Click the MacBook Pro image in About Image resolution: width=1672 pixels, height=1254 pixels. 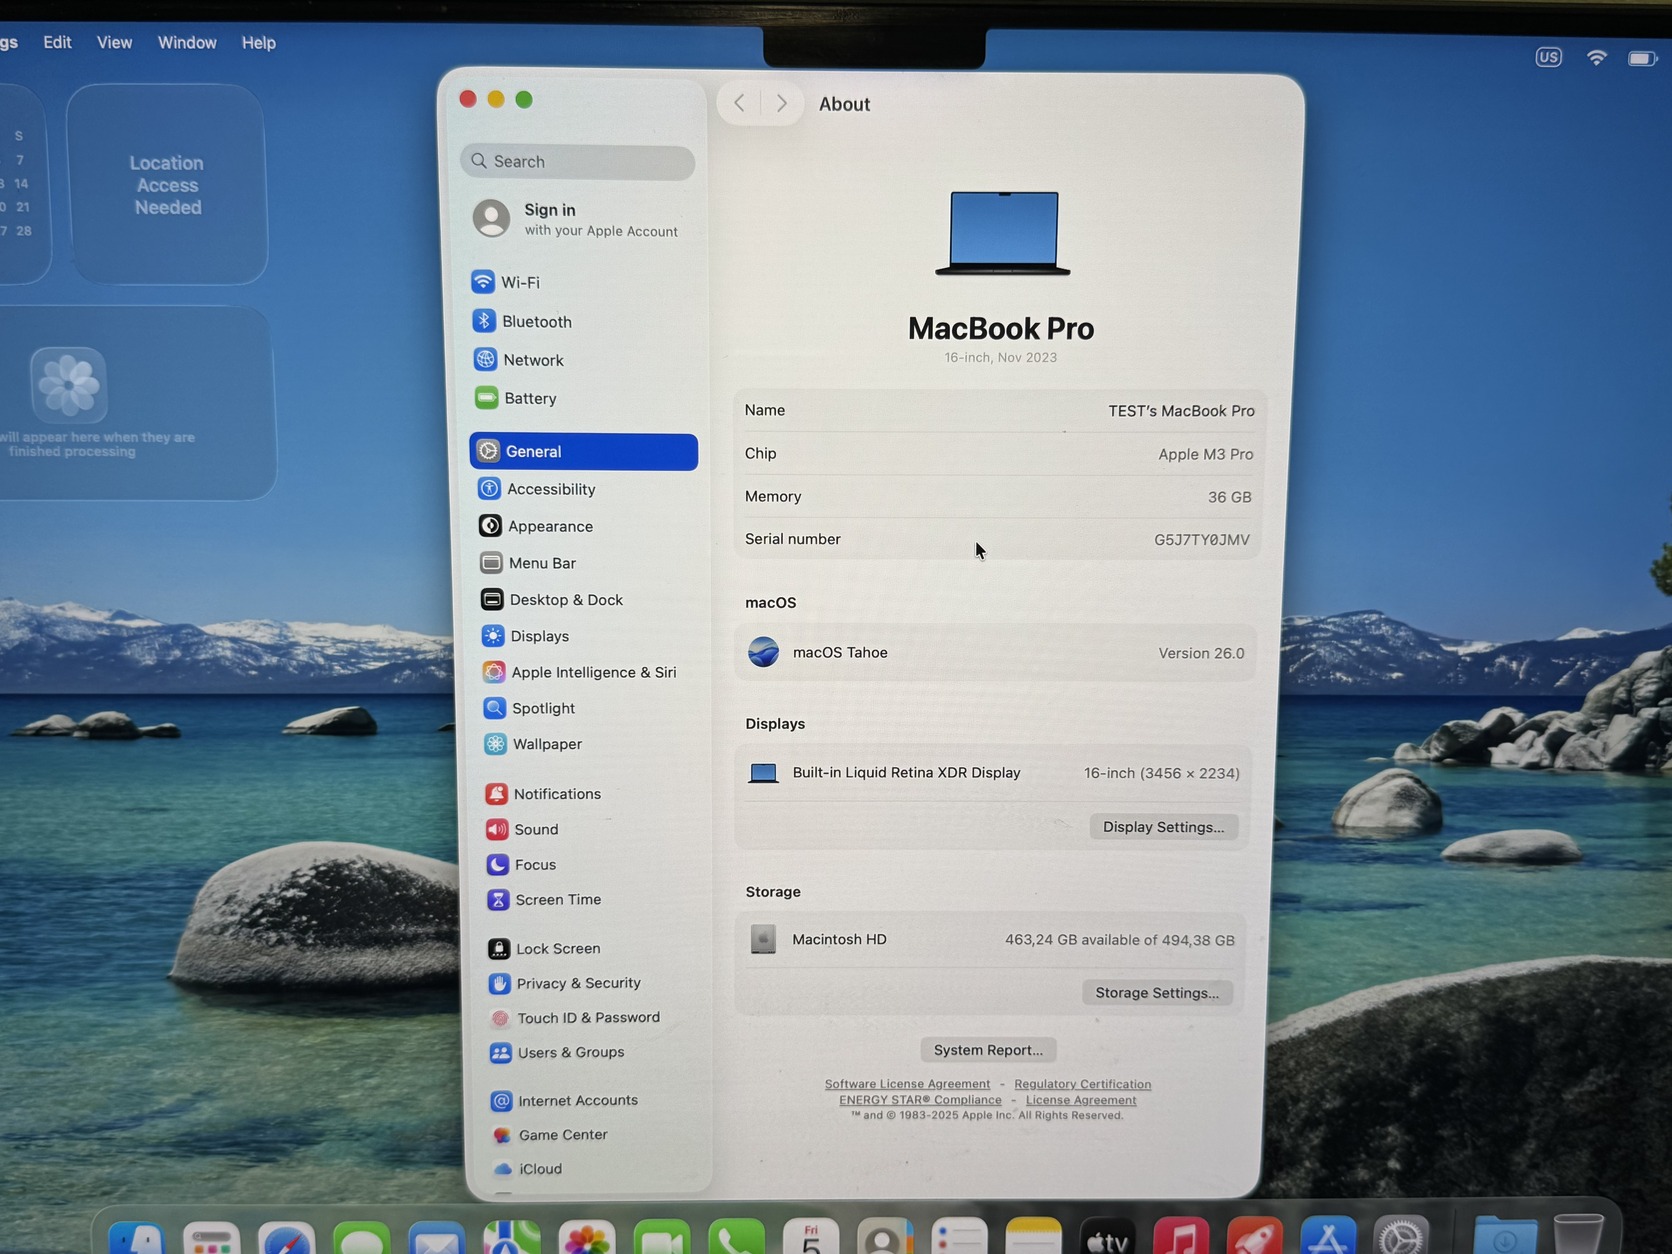(x=1003, y=233)
